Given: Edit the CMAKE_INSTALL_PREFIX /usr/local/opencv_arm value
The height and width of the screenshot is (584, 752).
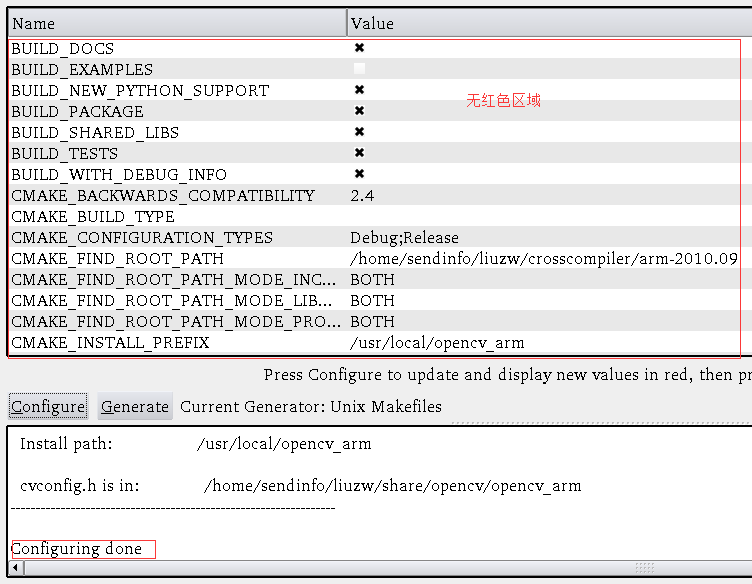Looking at the screenshot, I should click(x=437, y=343).
